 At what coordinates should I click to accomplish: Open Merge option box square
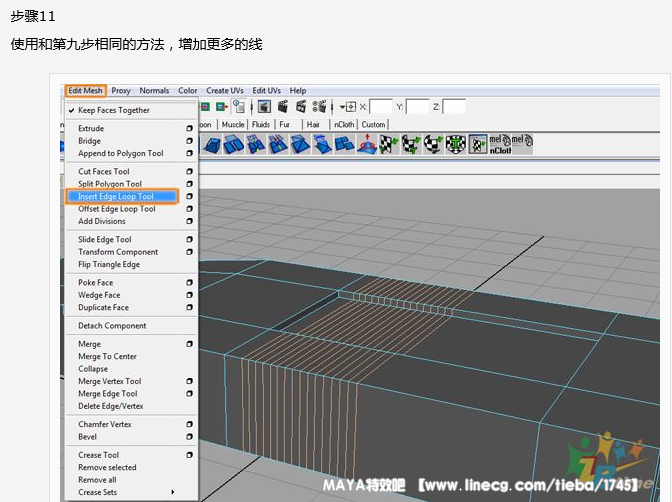pos(189,344)
